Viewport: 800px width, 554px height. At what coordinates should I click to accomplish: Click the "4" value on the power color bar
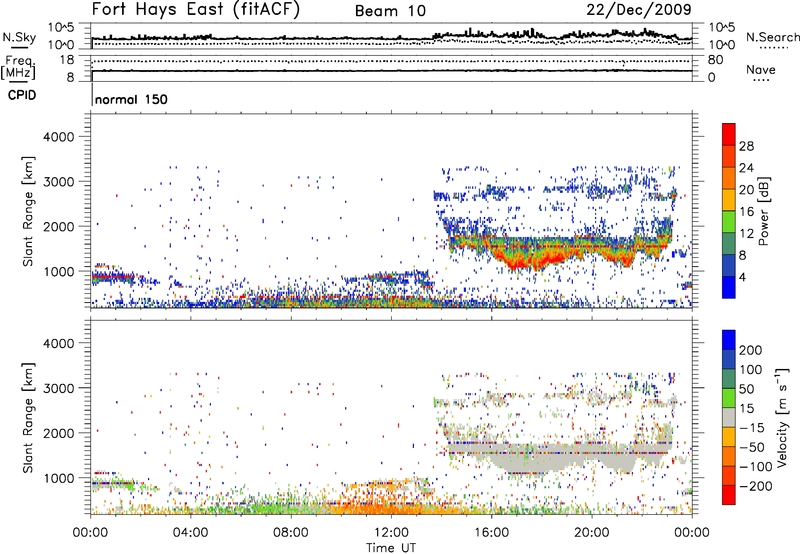(742, 278)
